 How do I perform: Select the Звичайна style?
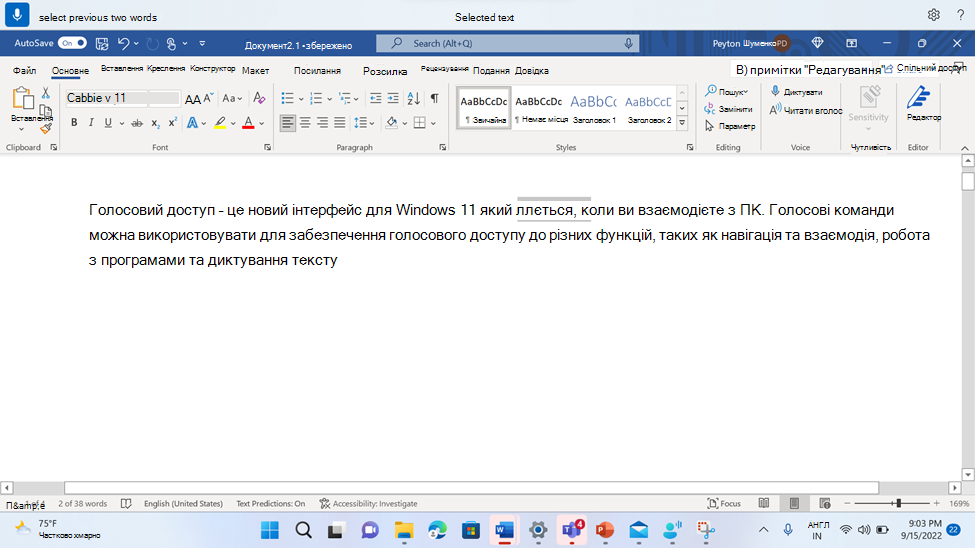click(x=484, y=108)
